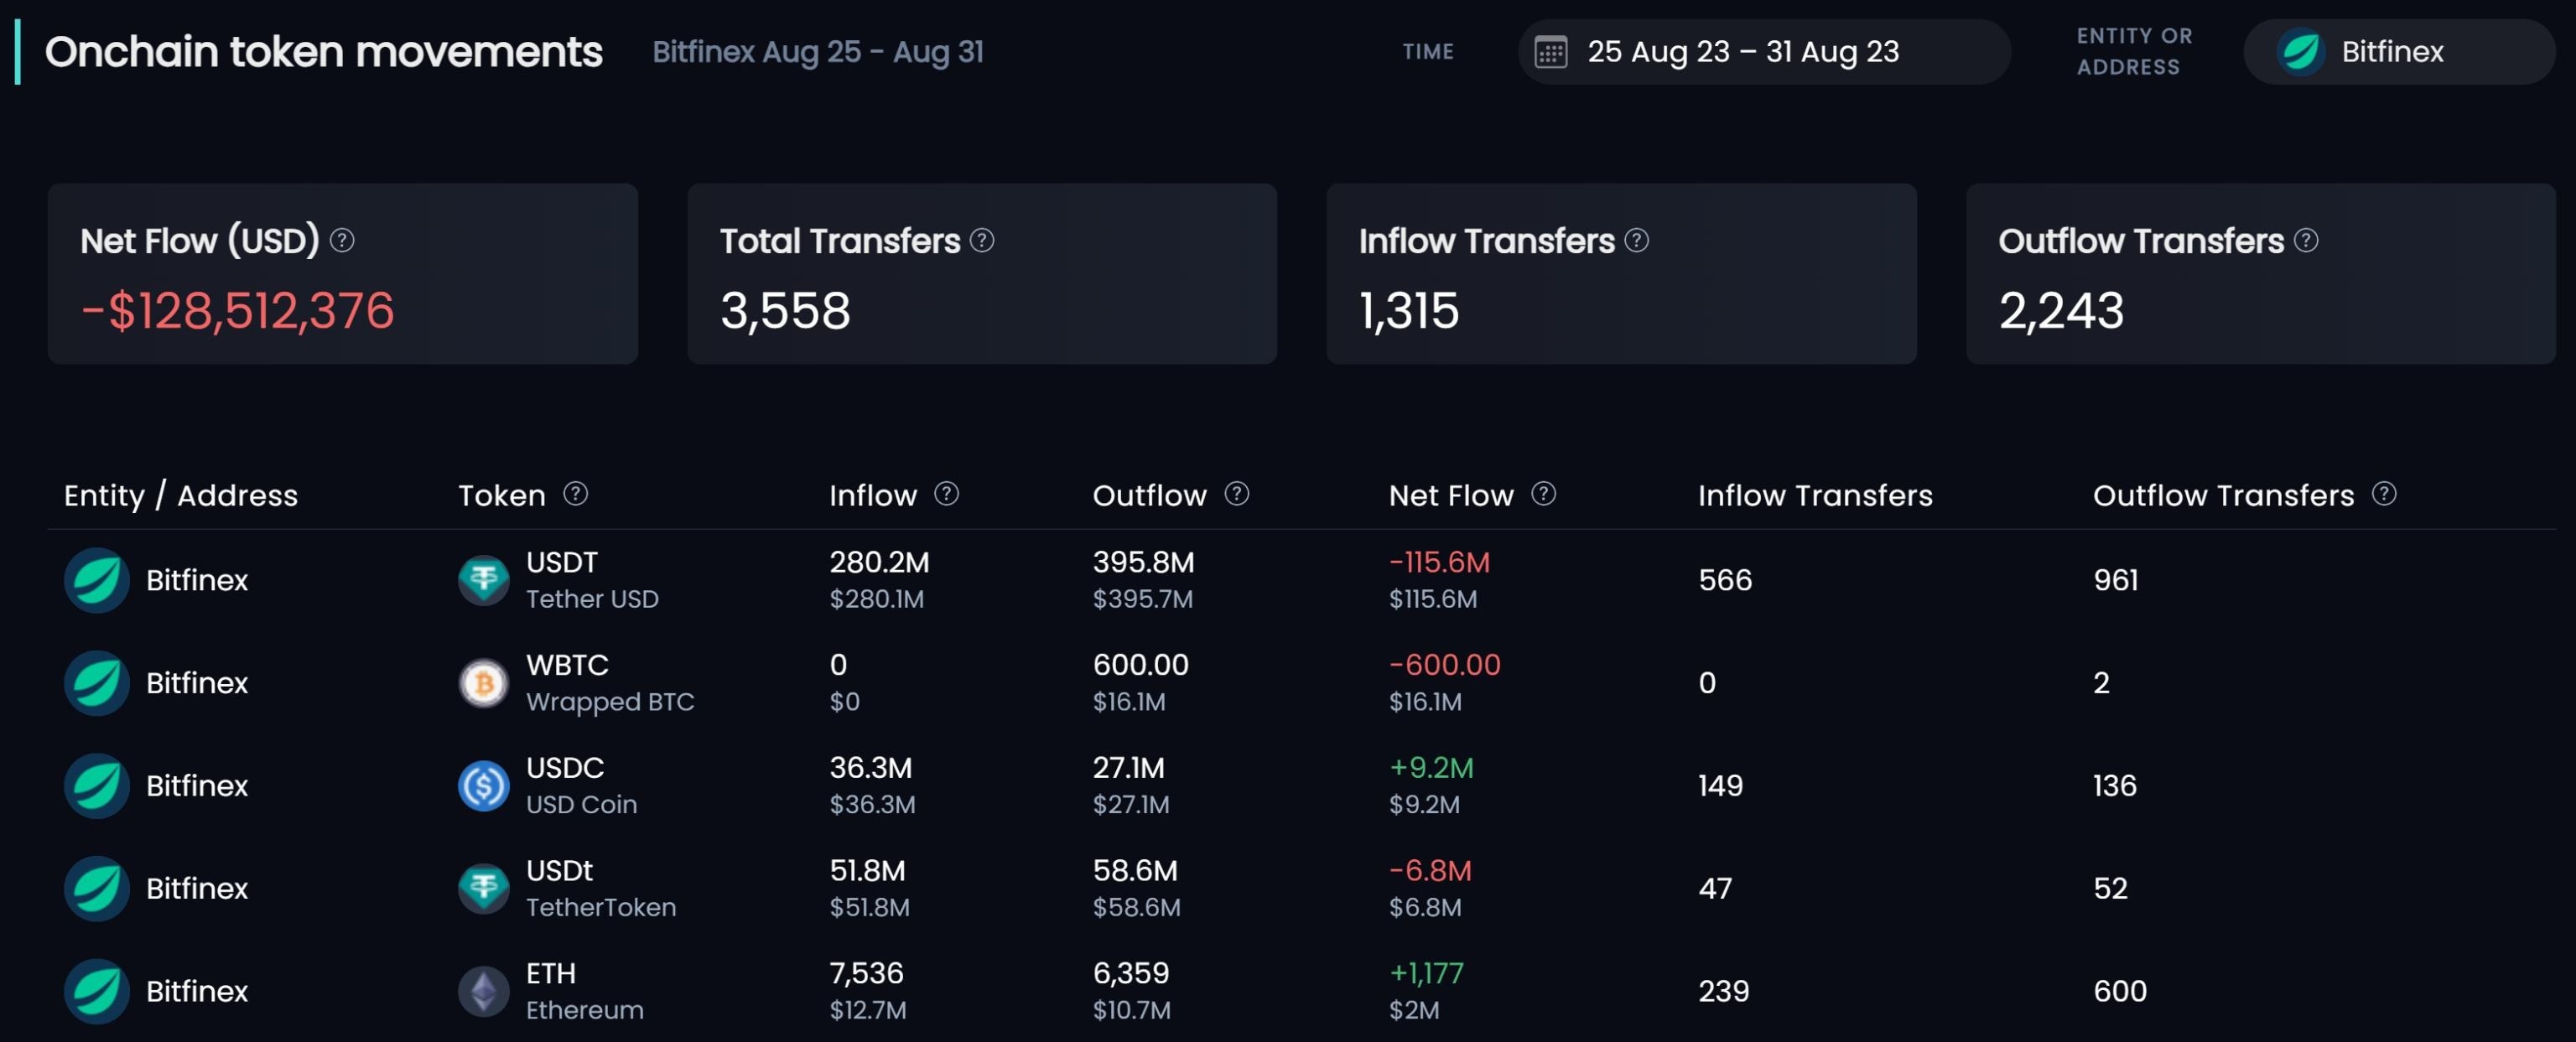Screen dimensions: 2576x1042
Task: Sort by the Inflow Transfers column header
Action: pos(1815,495)
